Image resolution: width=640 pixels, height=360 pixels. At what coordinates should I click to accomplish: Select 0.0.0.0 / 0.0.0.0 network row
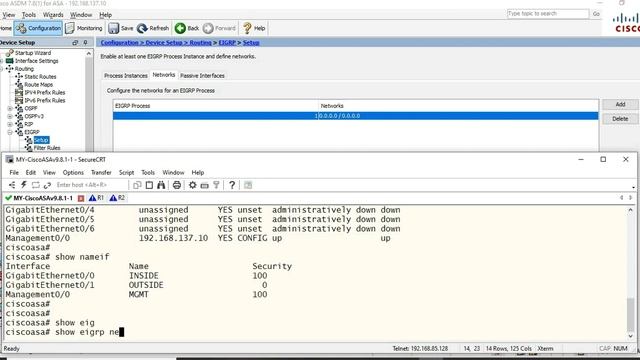pos(356,116)
